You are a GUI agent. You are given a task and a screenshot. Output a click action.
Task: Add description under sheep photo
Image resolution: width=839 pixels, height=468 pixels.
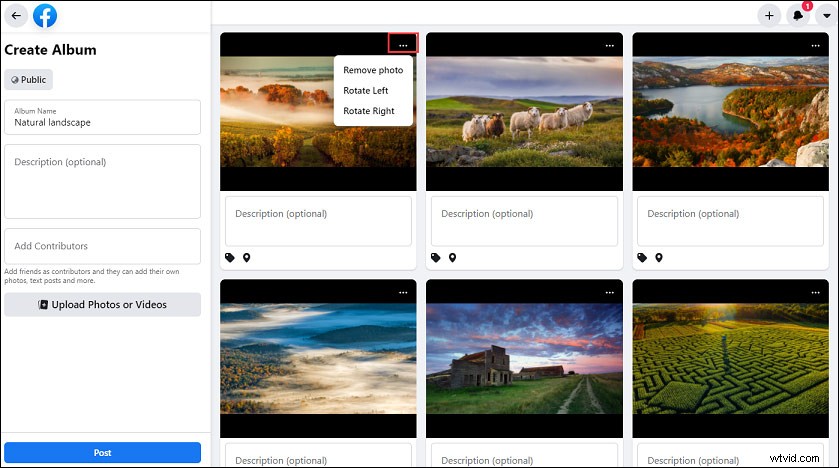[x=524, y=221]
